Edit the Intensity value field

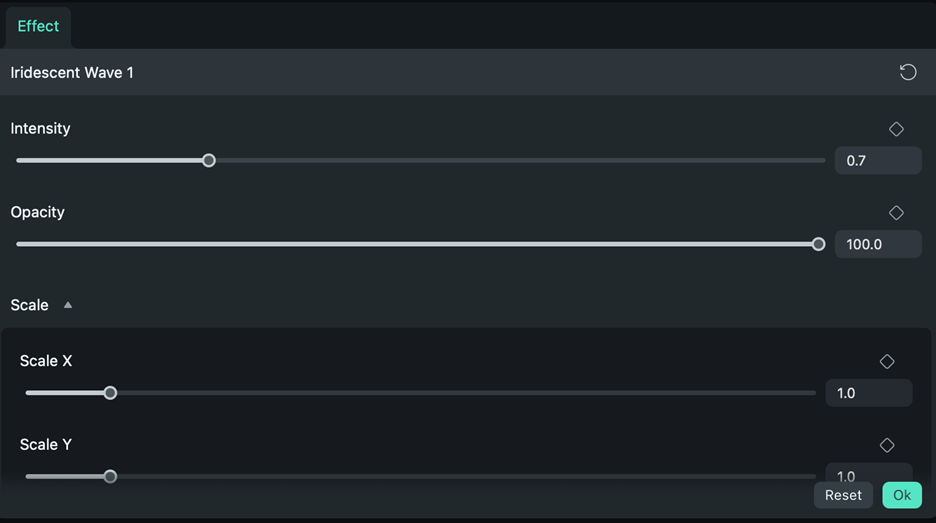[877, 160]
